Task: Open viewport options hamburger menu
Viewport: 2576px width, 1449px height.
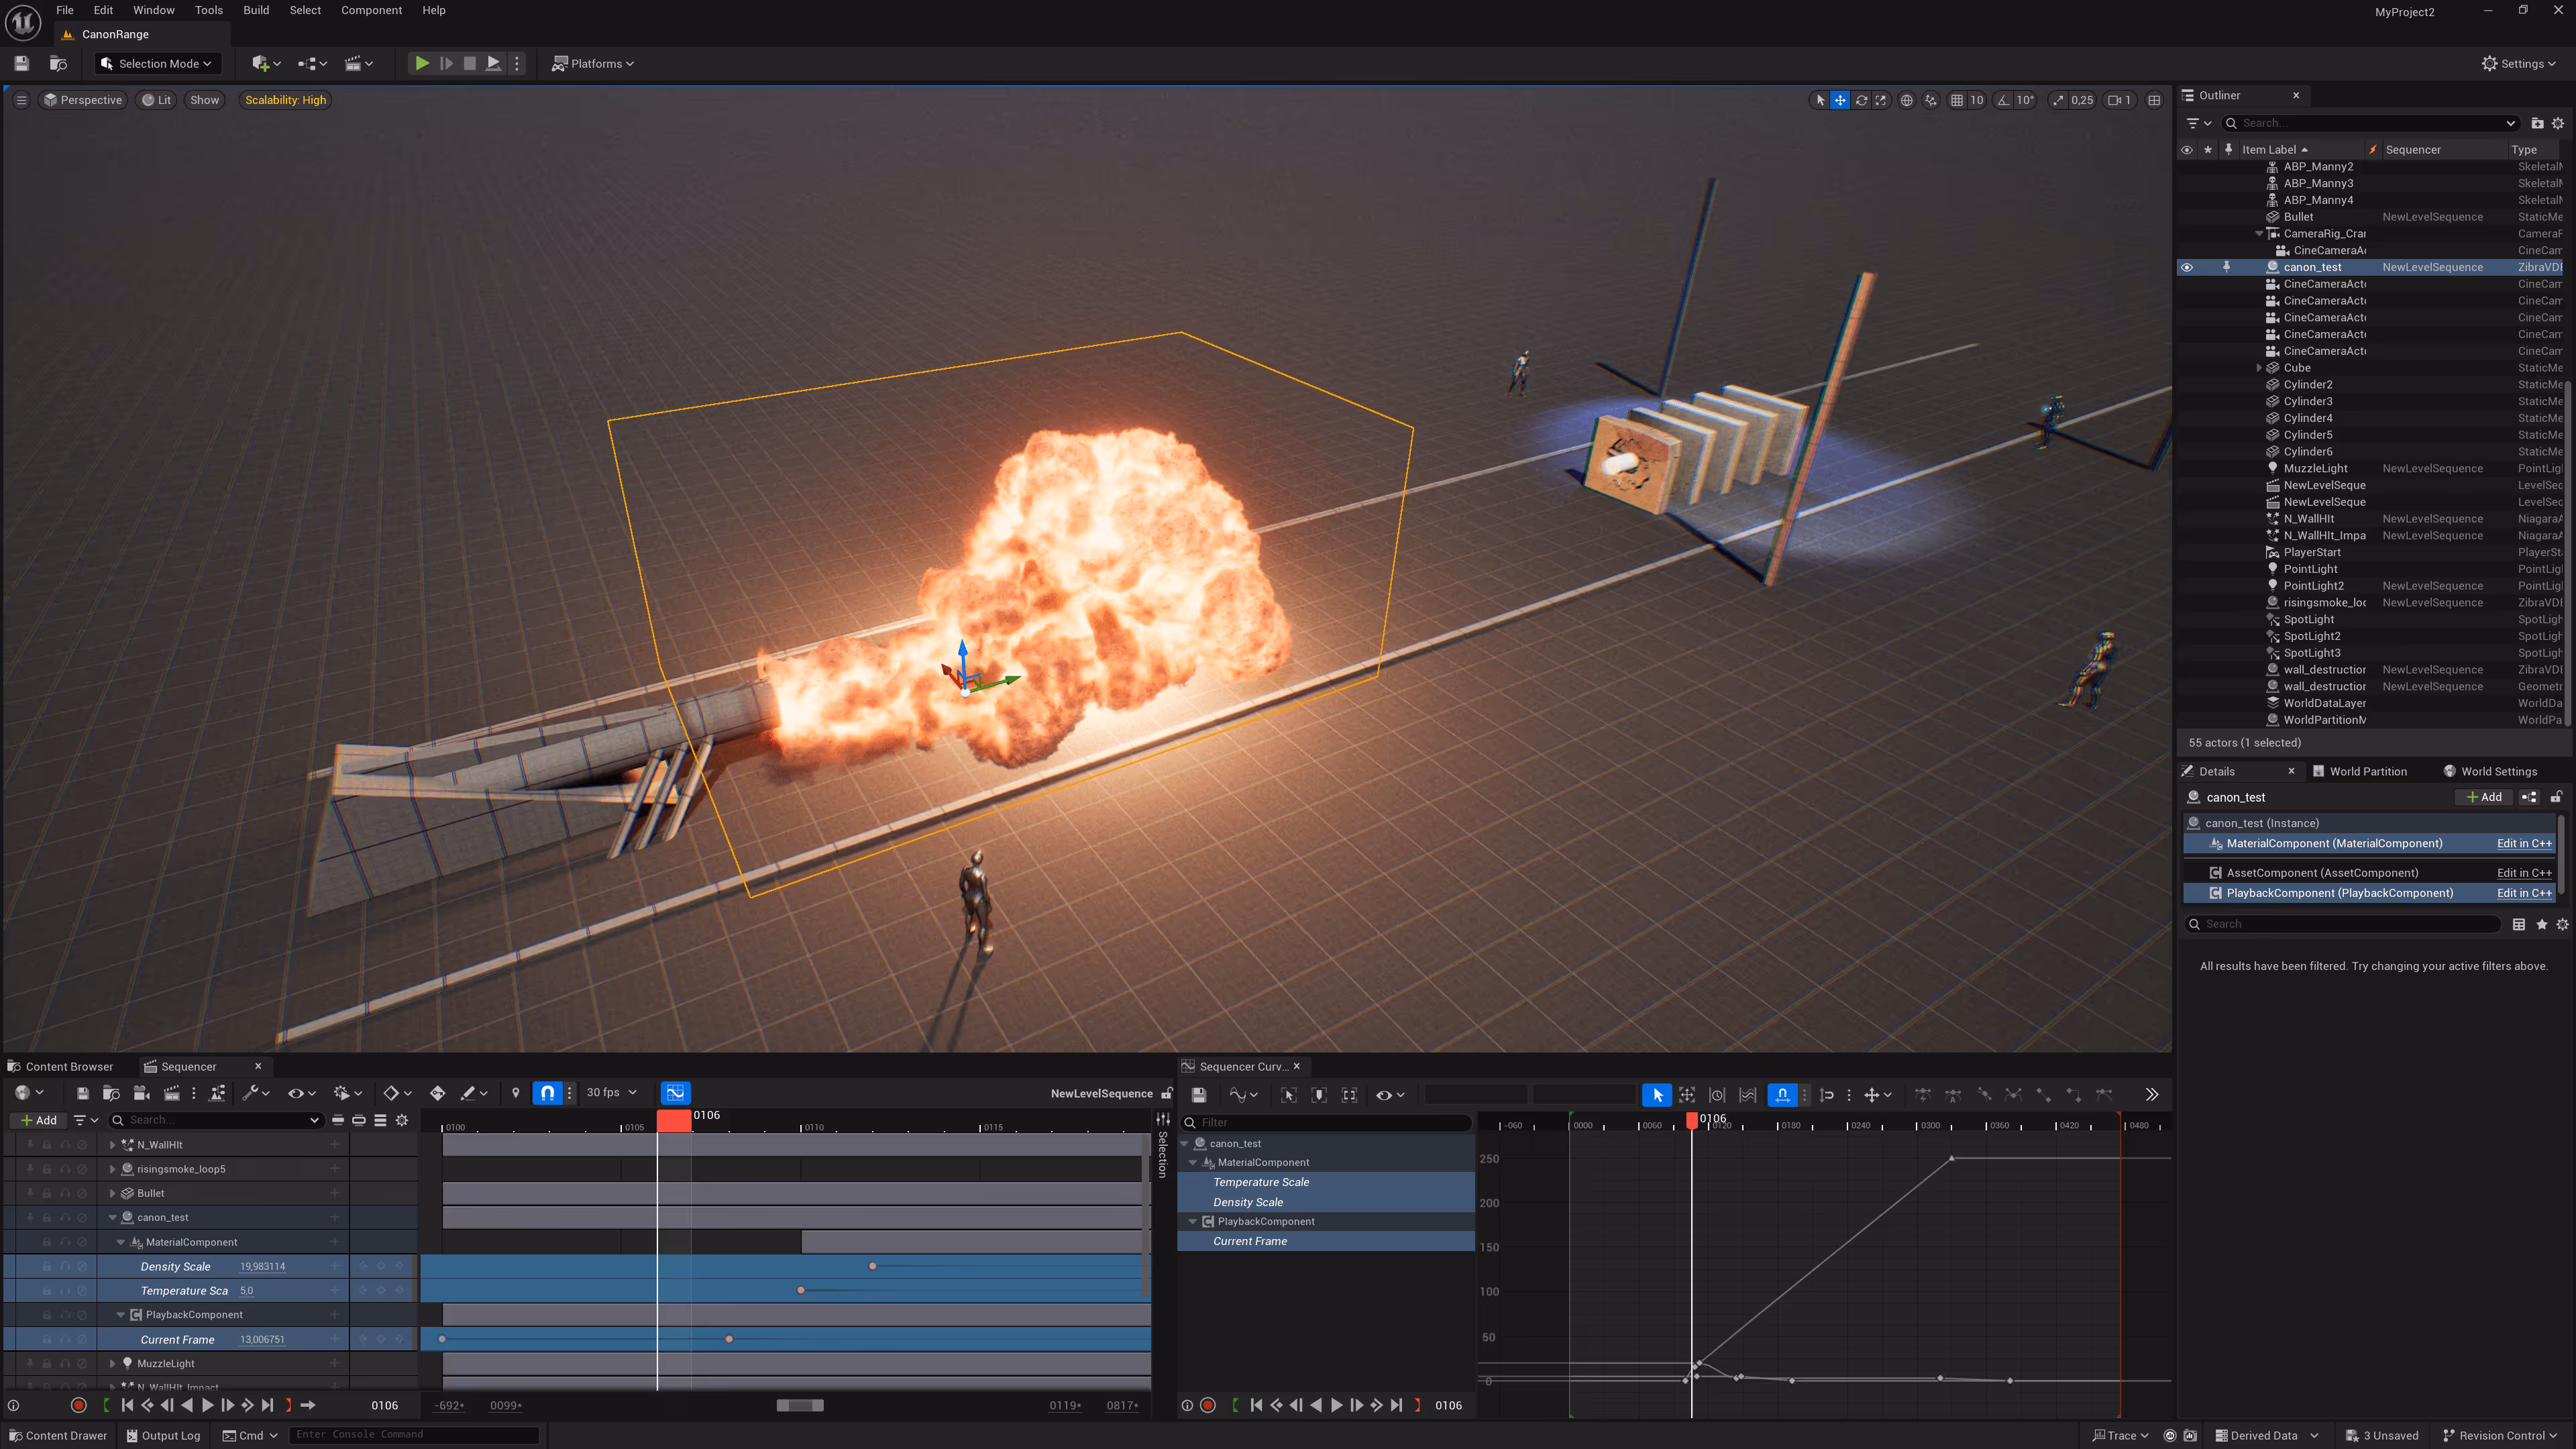Action: point(21,100)
